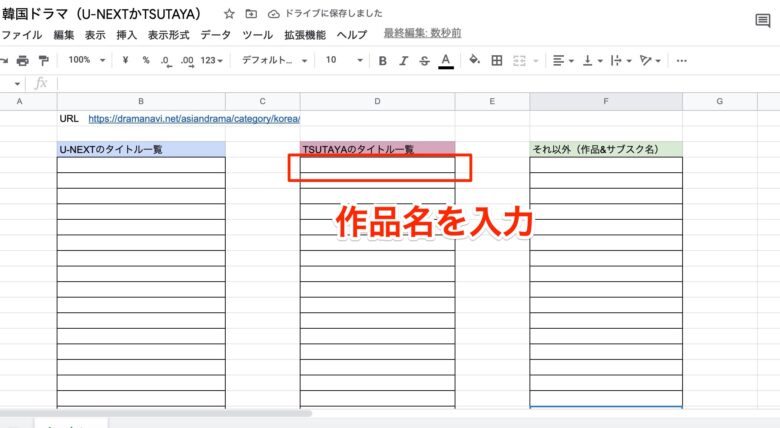The height and width of the screenshot is (428, 780).
Task: Select column G header
Action: pos(720,101)
